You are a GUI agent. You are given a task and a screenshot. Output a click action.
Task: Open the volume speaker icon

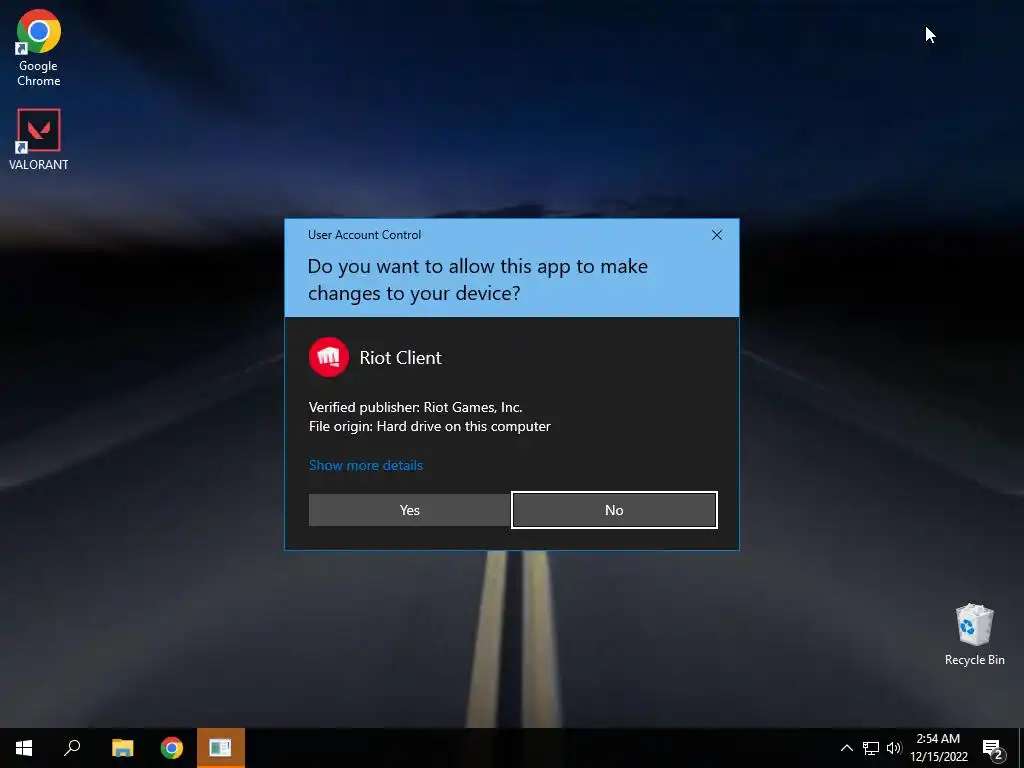pyautogui.click(x=894, y=748)
